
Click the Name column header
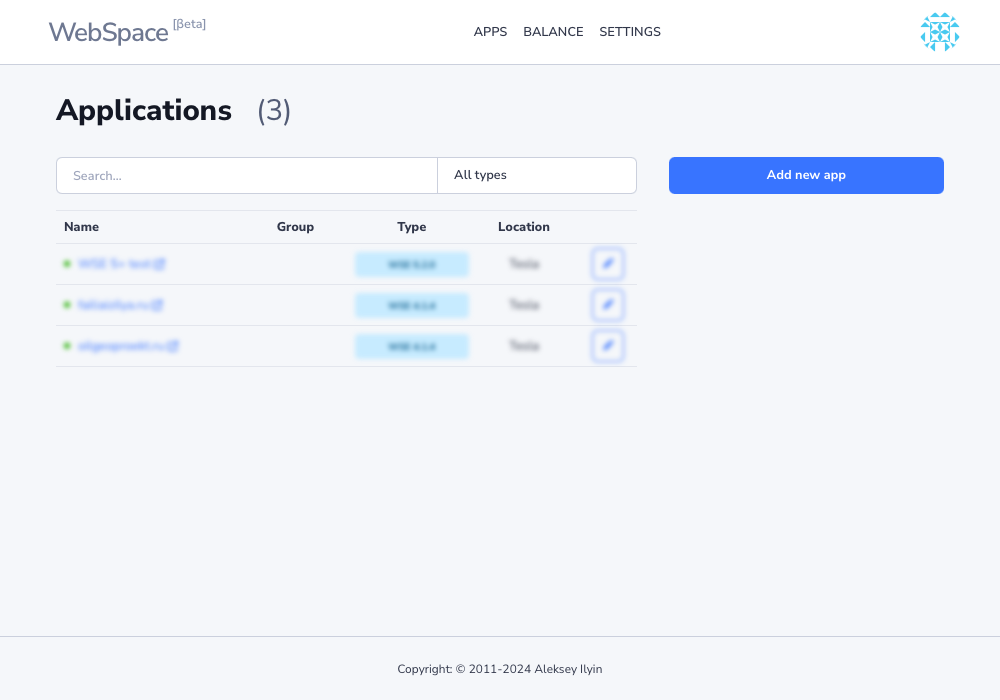[82, 227]
